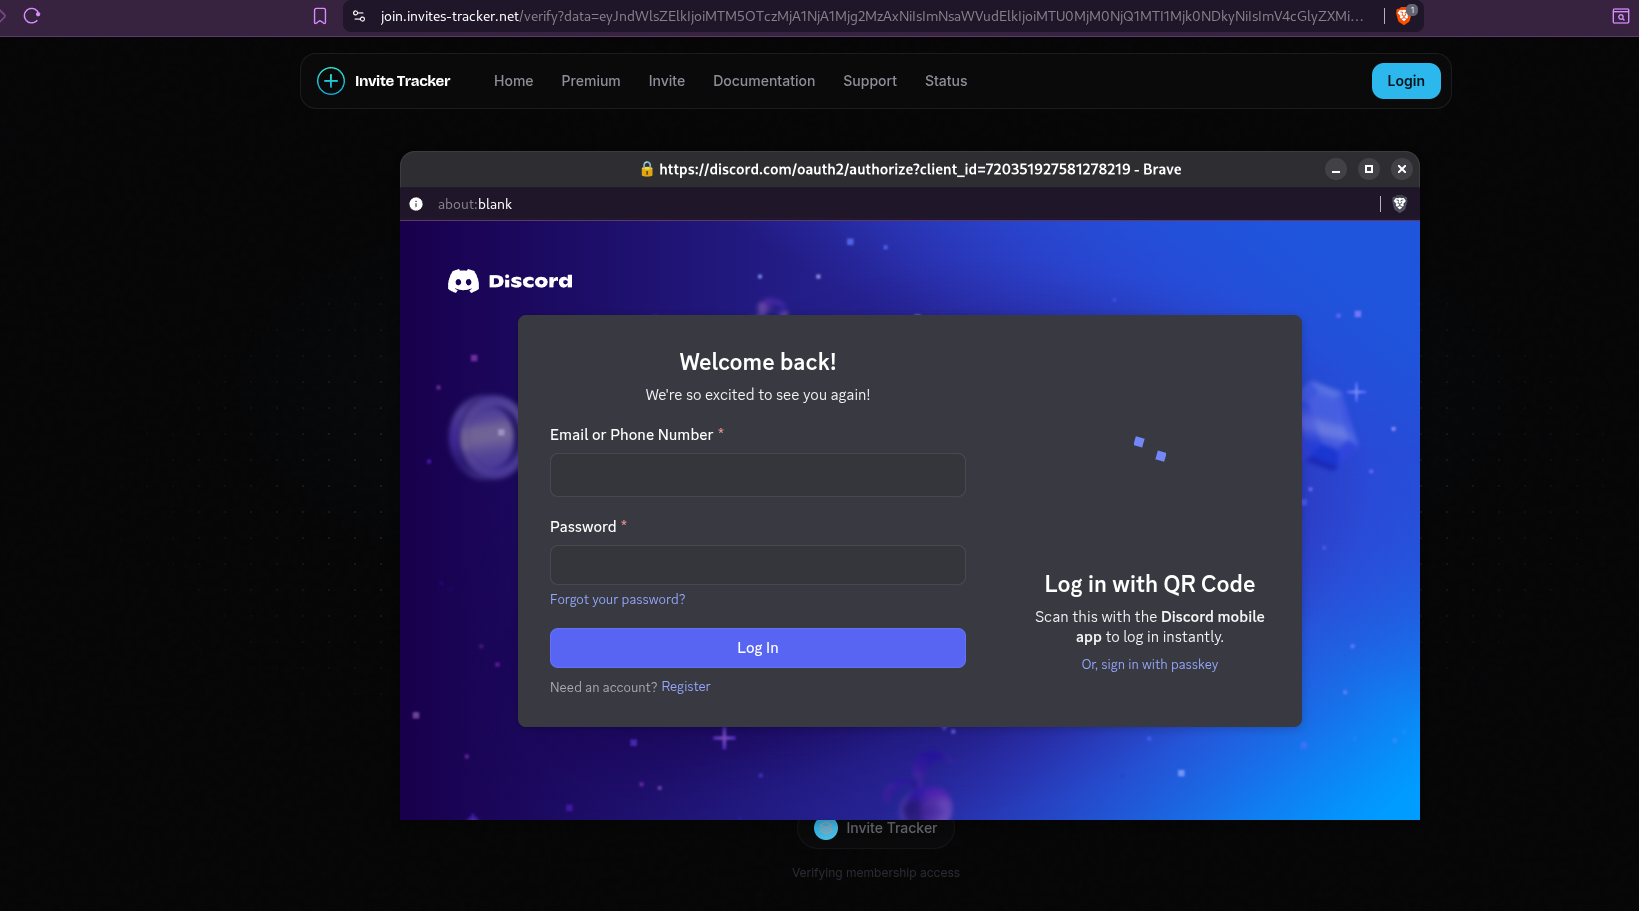Screen dimensions: 1639x911
Task: Open the Invite nav item
Action: tap(666, 81)
